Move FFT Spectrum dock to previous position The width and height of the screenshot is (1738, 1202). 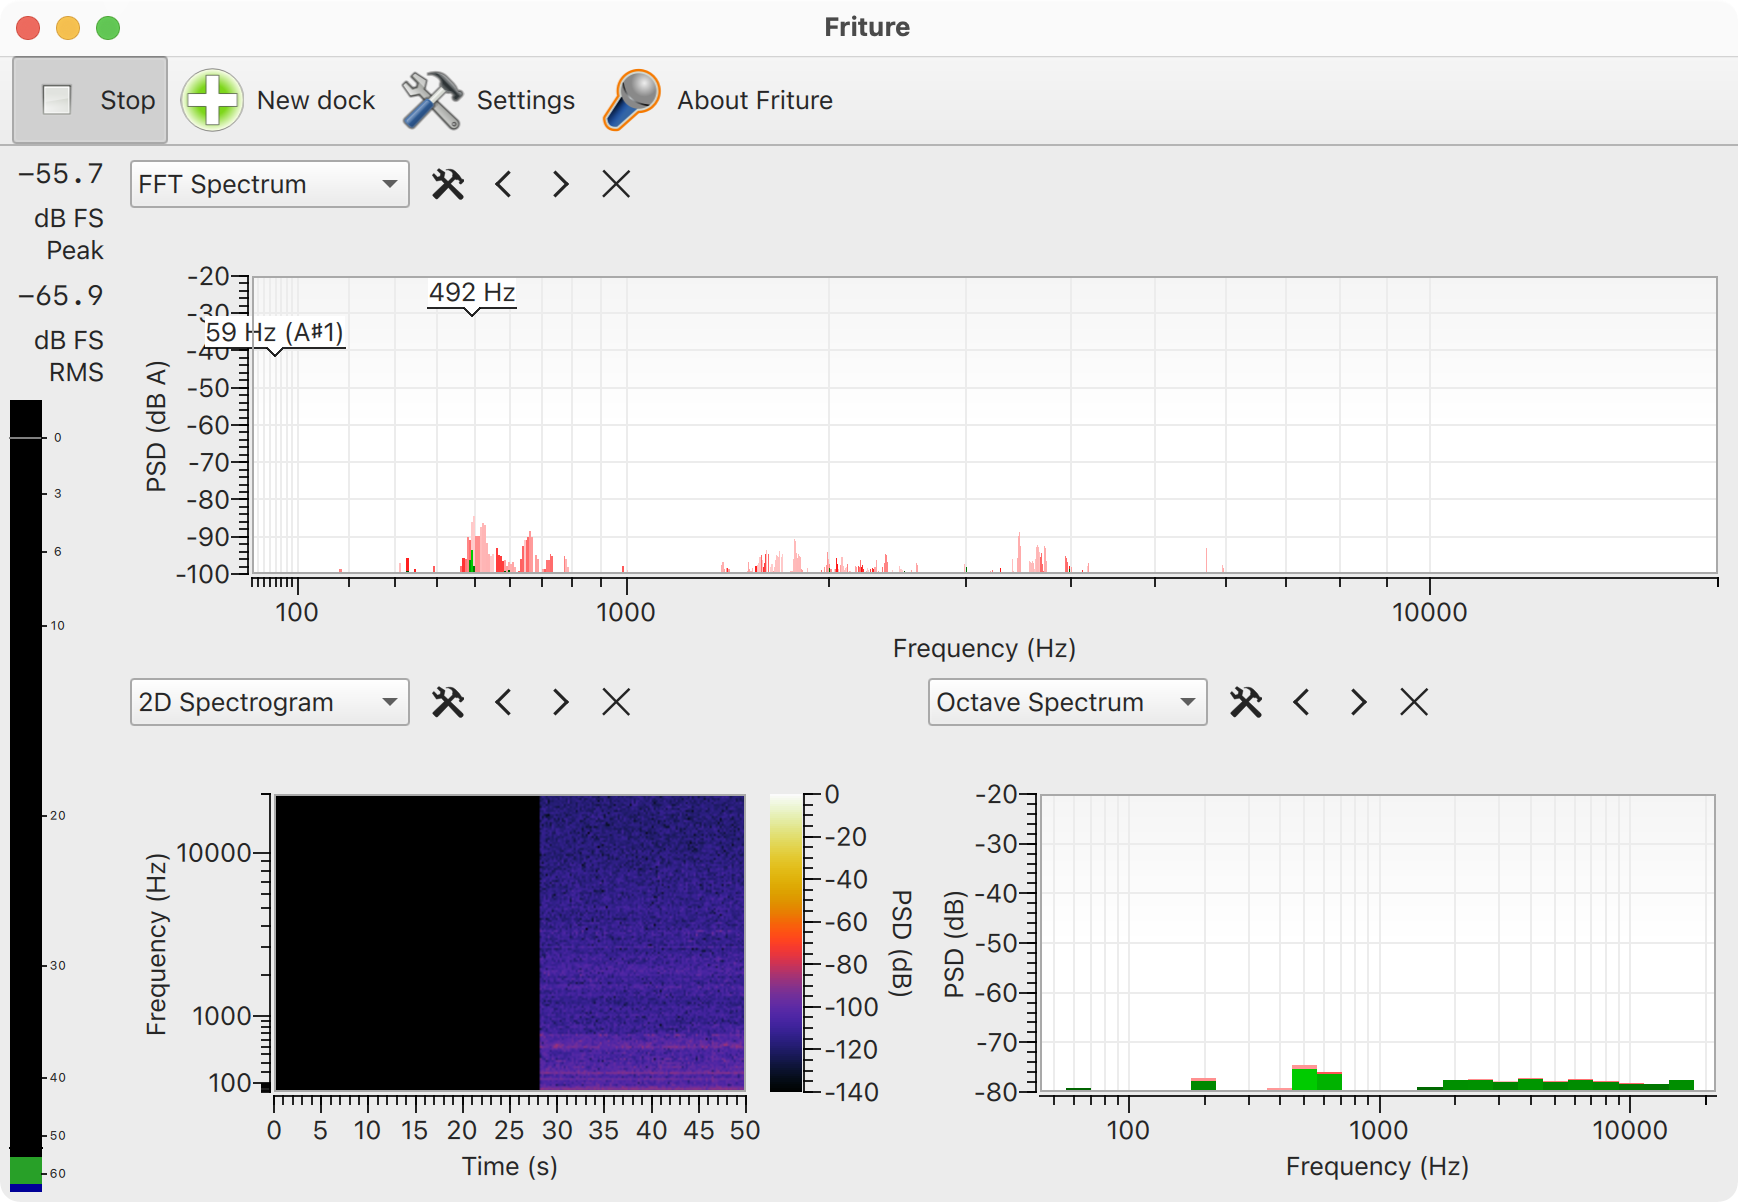pos(504,184)
